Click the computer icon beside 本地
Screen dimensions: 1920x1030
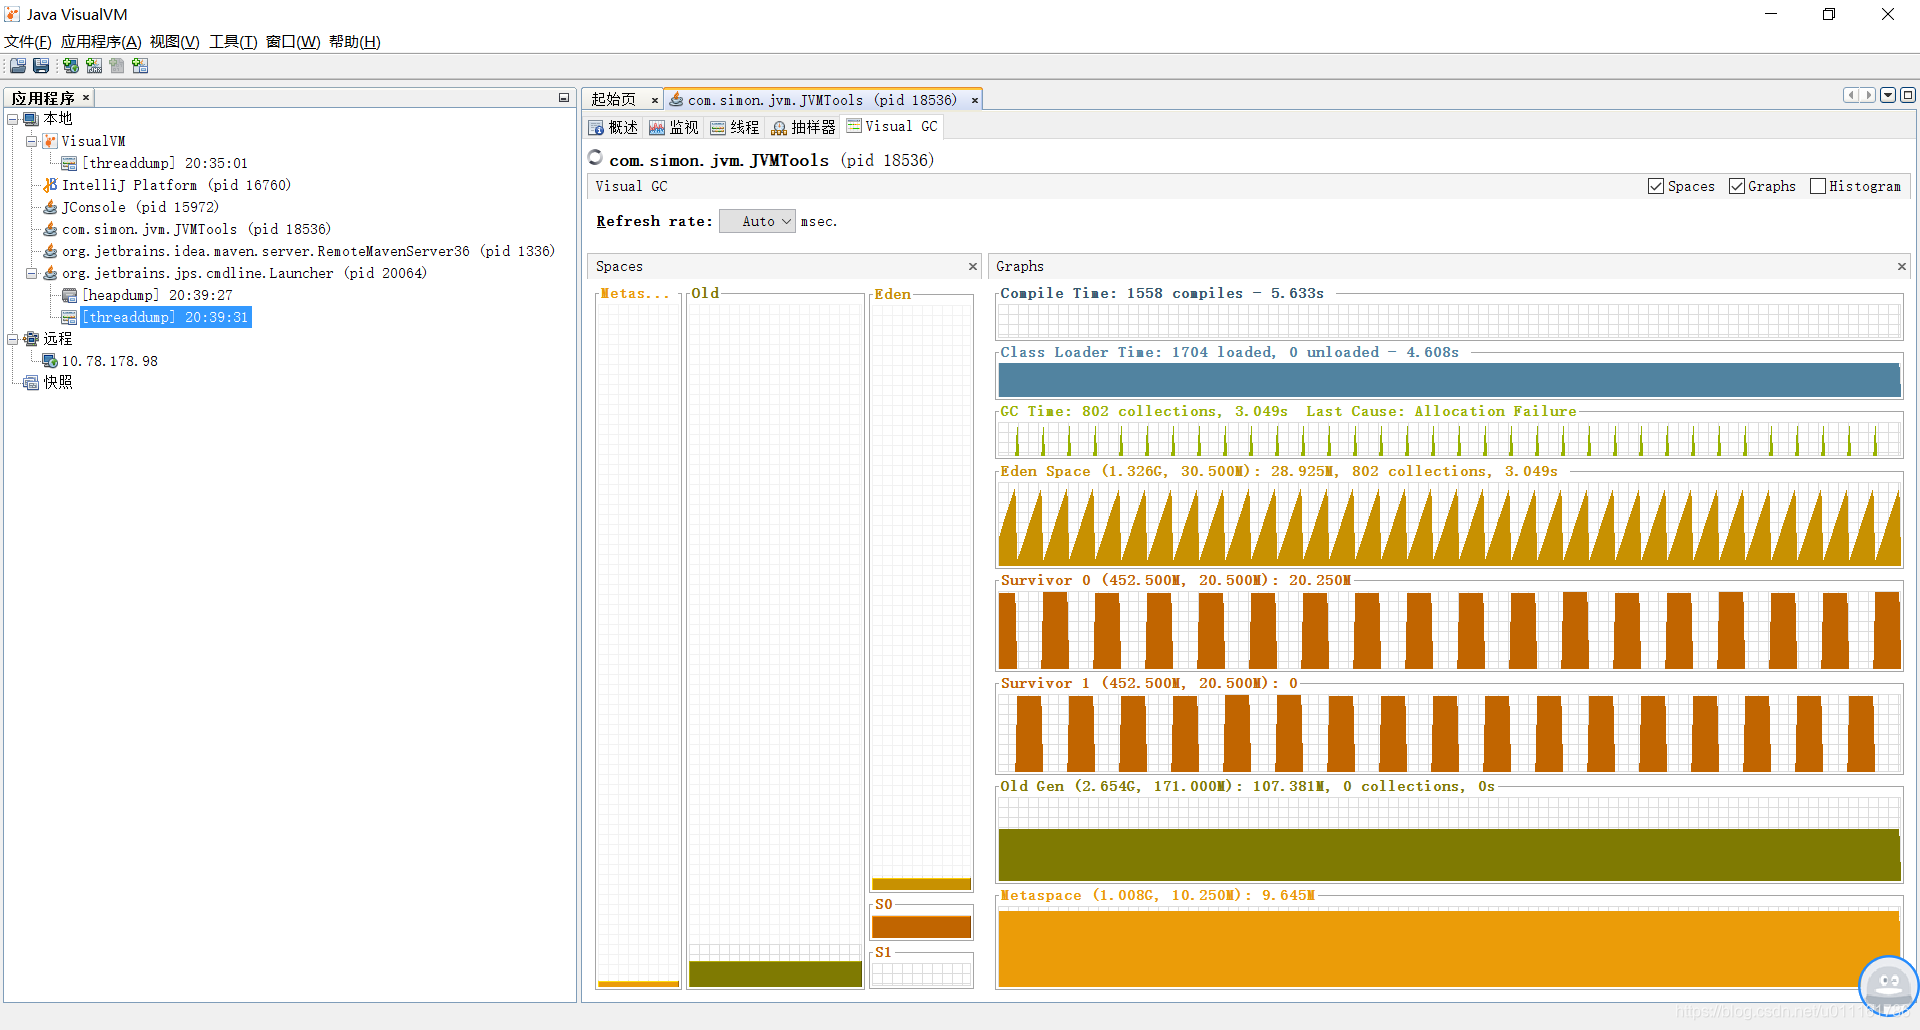[31, 119]
